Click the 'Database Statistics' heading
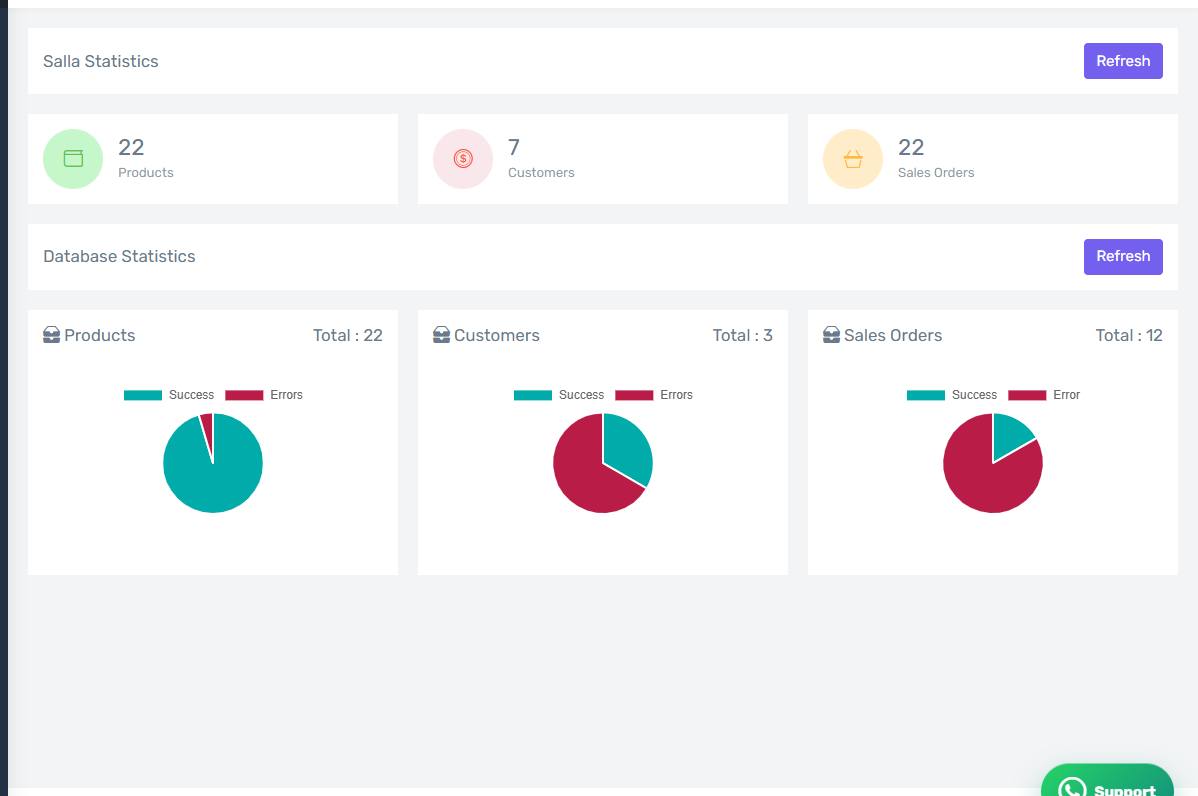 (119, 257)
